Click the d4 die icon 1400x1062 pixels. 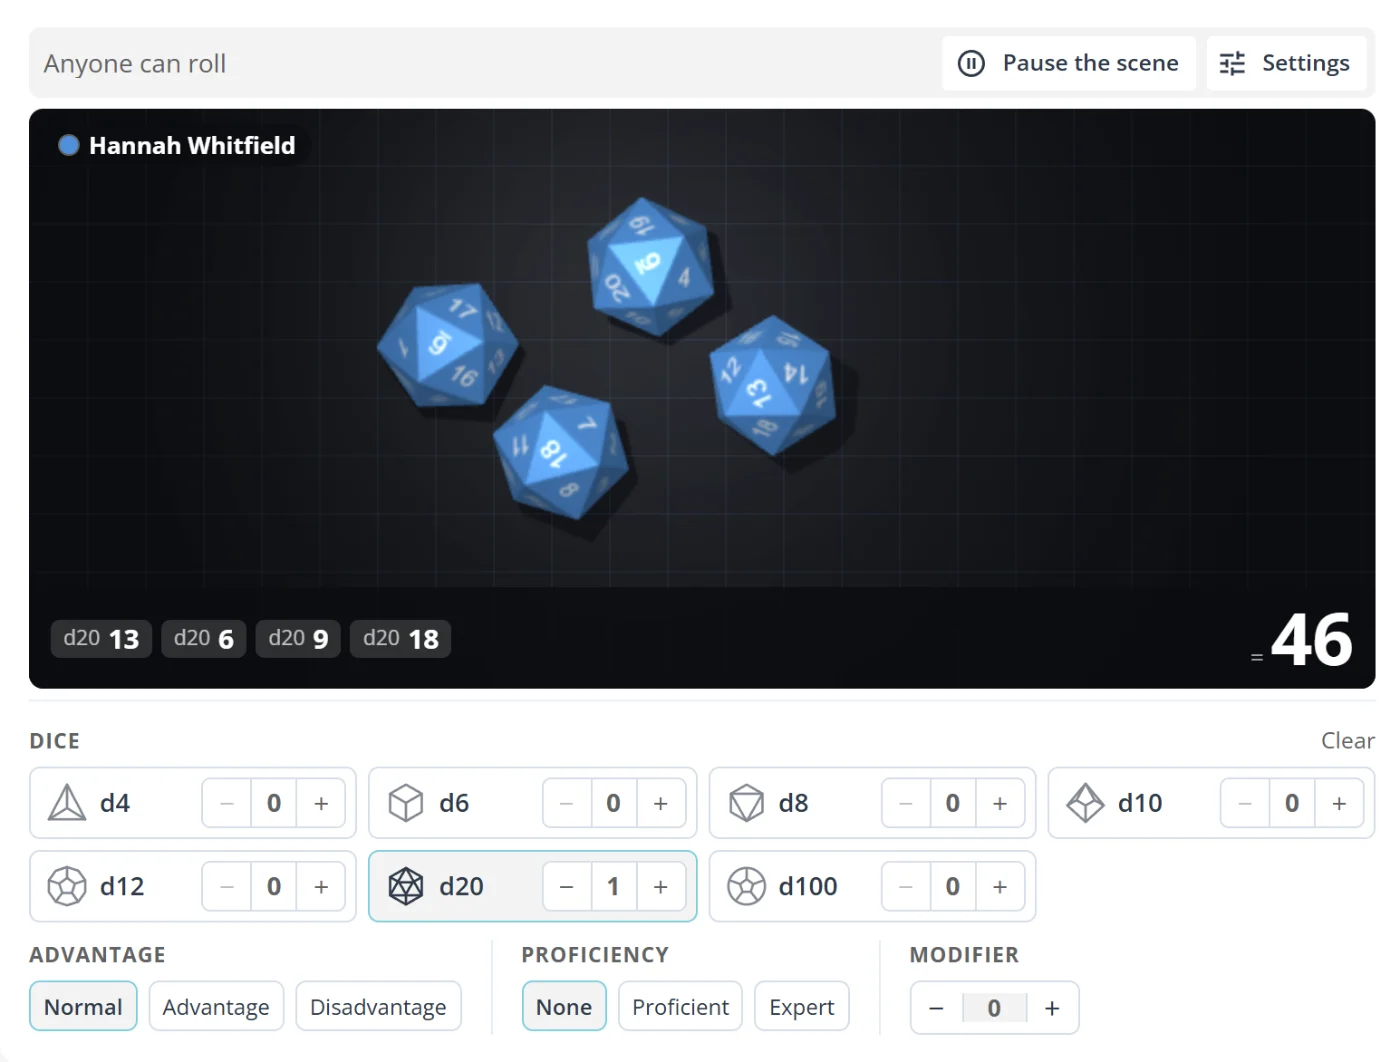click(67, 803)
